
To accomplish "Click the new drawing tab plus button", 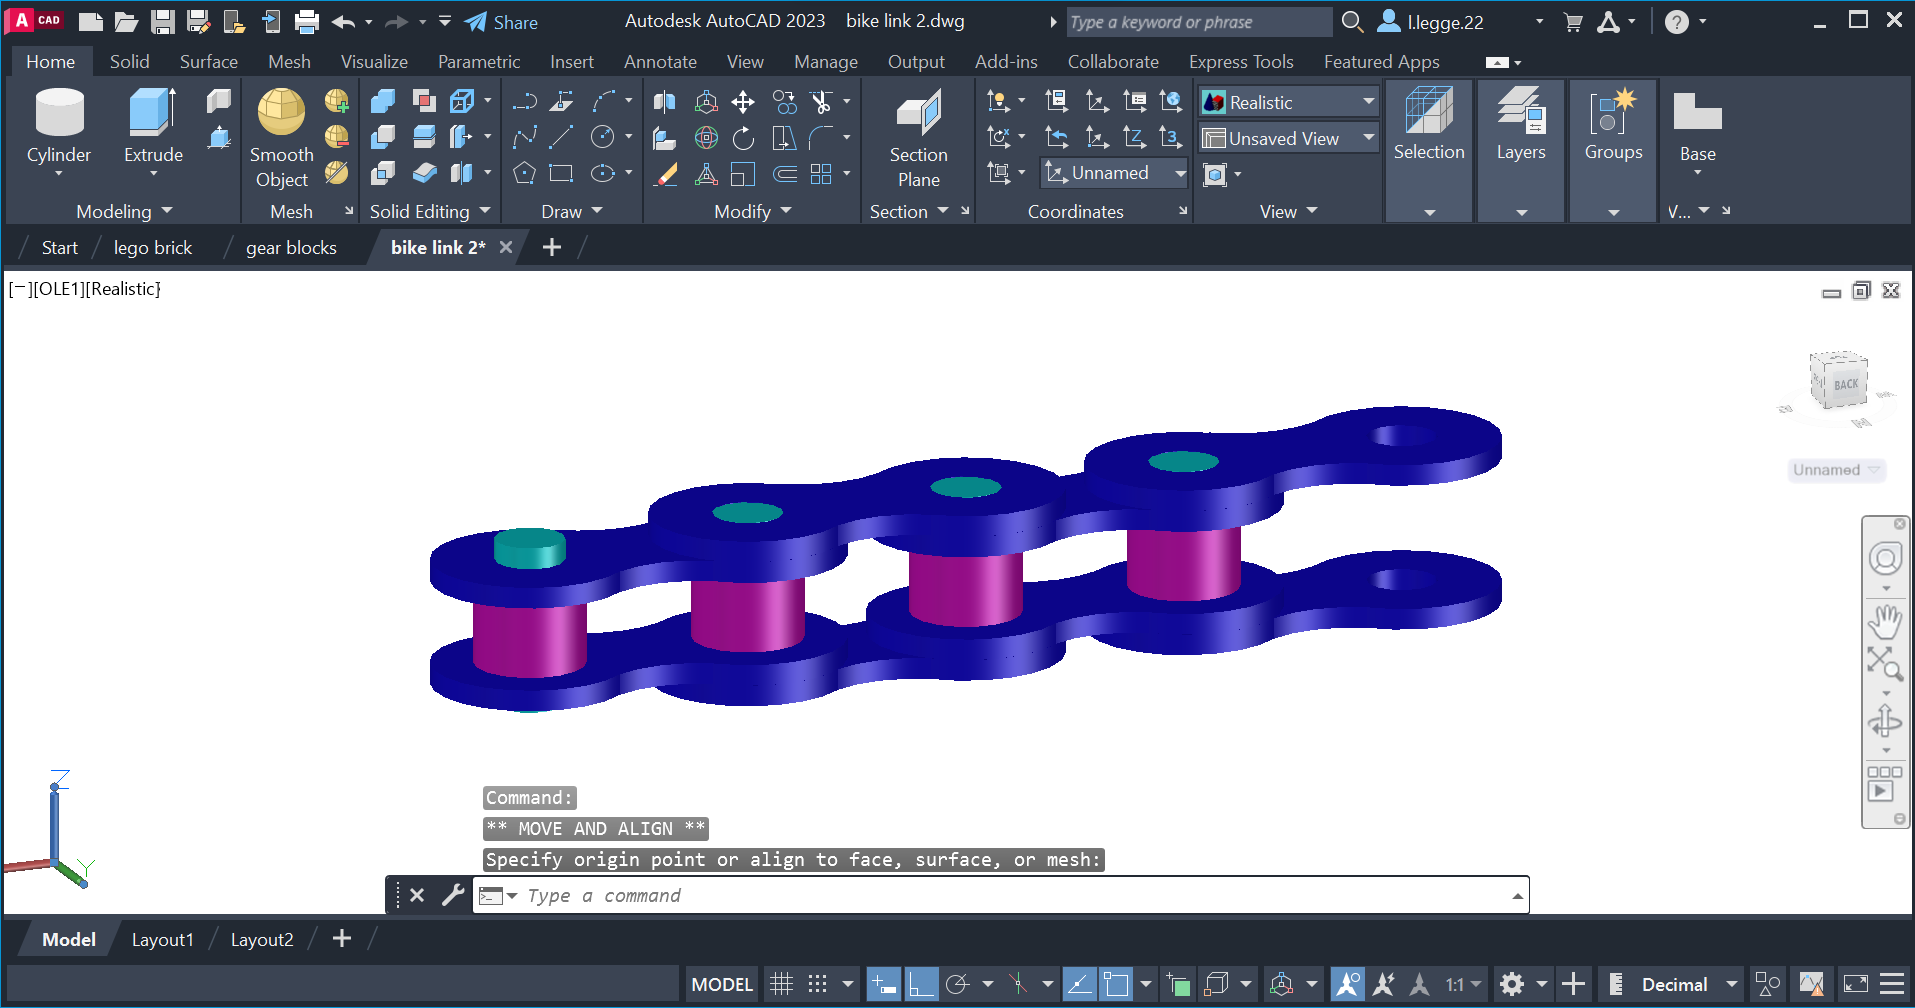I will [x=551, y=247].
